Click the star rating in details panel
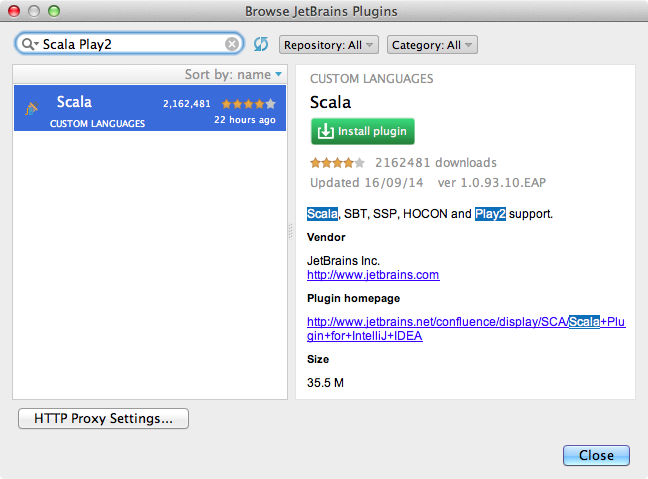 (337, 162)
